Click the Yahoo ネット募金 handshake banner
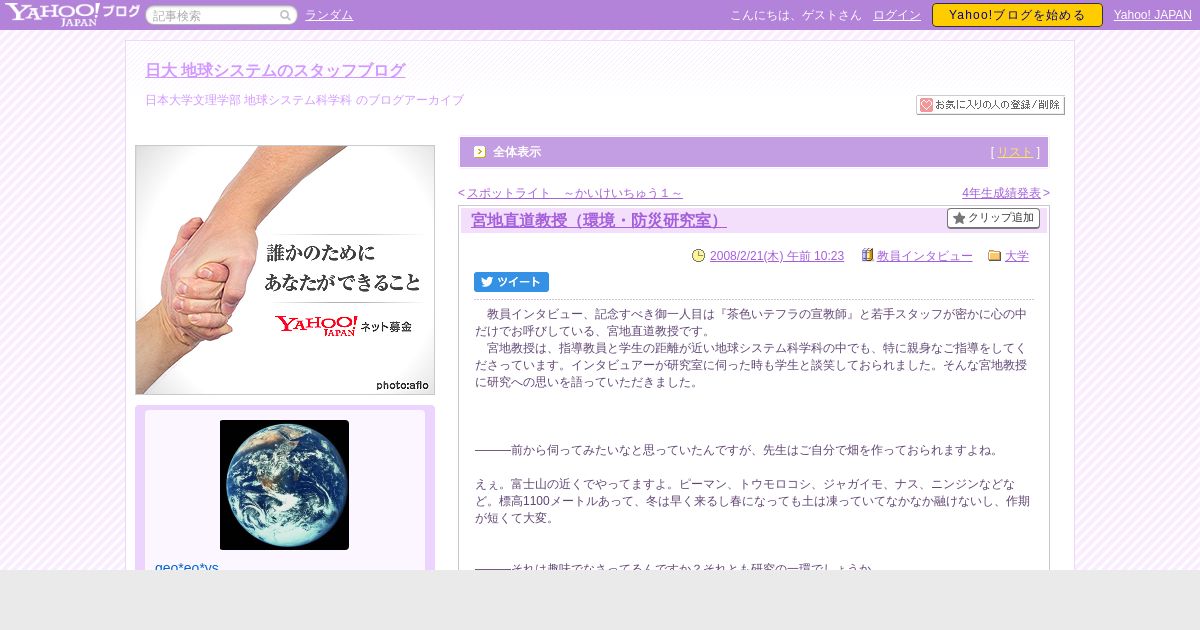The width and height of the screenshot is (1200, 630). 285,270
